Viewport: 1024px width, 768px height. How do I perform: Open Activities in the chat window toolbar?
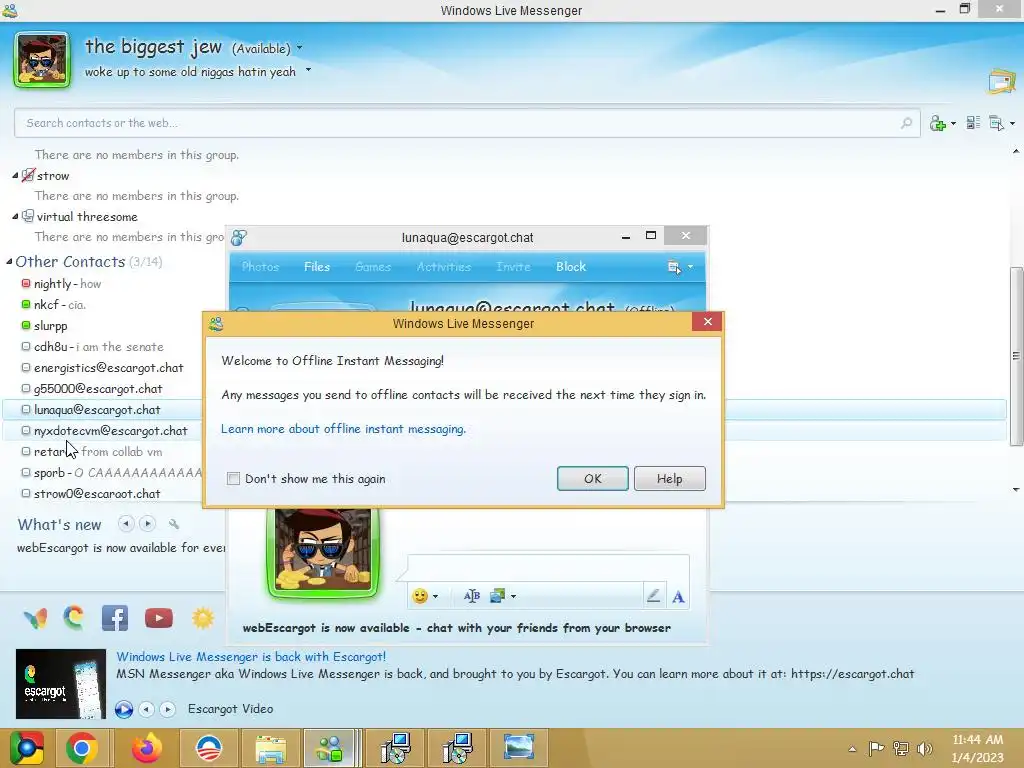click(x=443, y=266)
